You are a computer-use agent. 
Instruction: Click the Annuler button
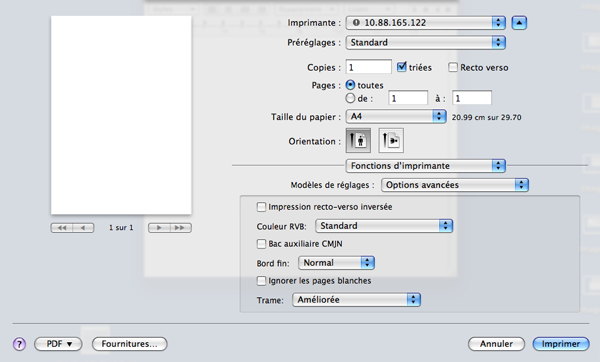tap(496, 344)
